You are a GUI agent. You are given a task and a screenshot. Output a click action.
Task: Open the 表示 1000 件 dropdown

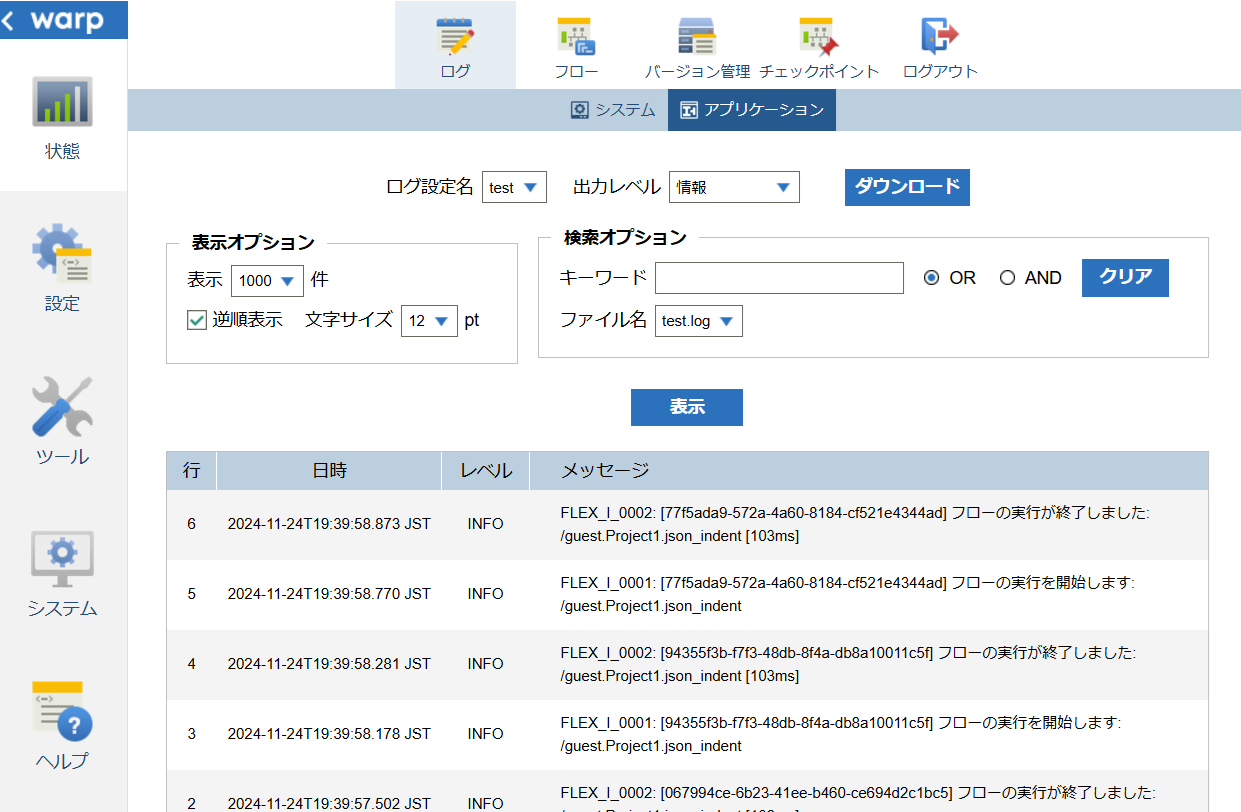pos(267,281)
